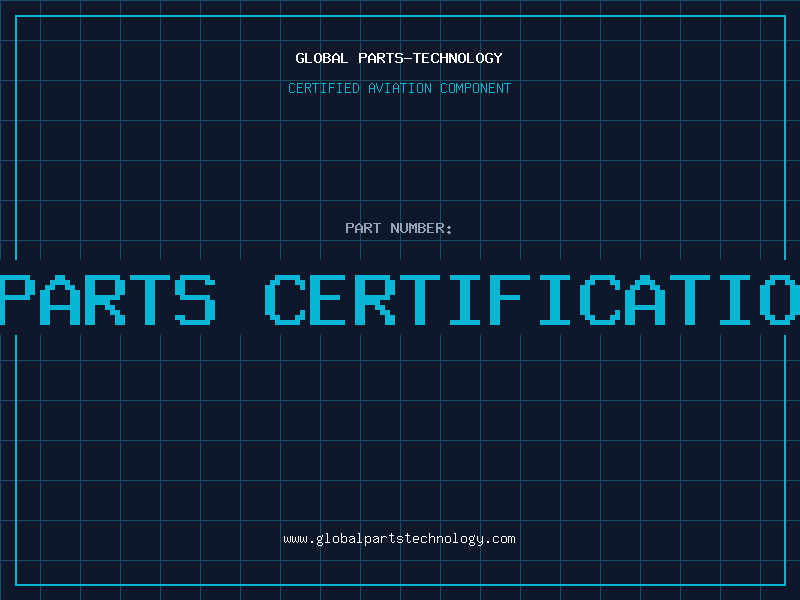This screenshot has height=600, width=800.
Task: Select the word TECHNOLOGY in the heading
Action: (457, 58)
